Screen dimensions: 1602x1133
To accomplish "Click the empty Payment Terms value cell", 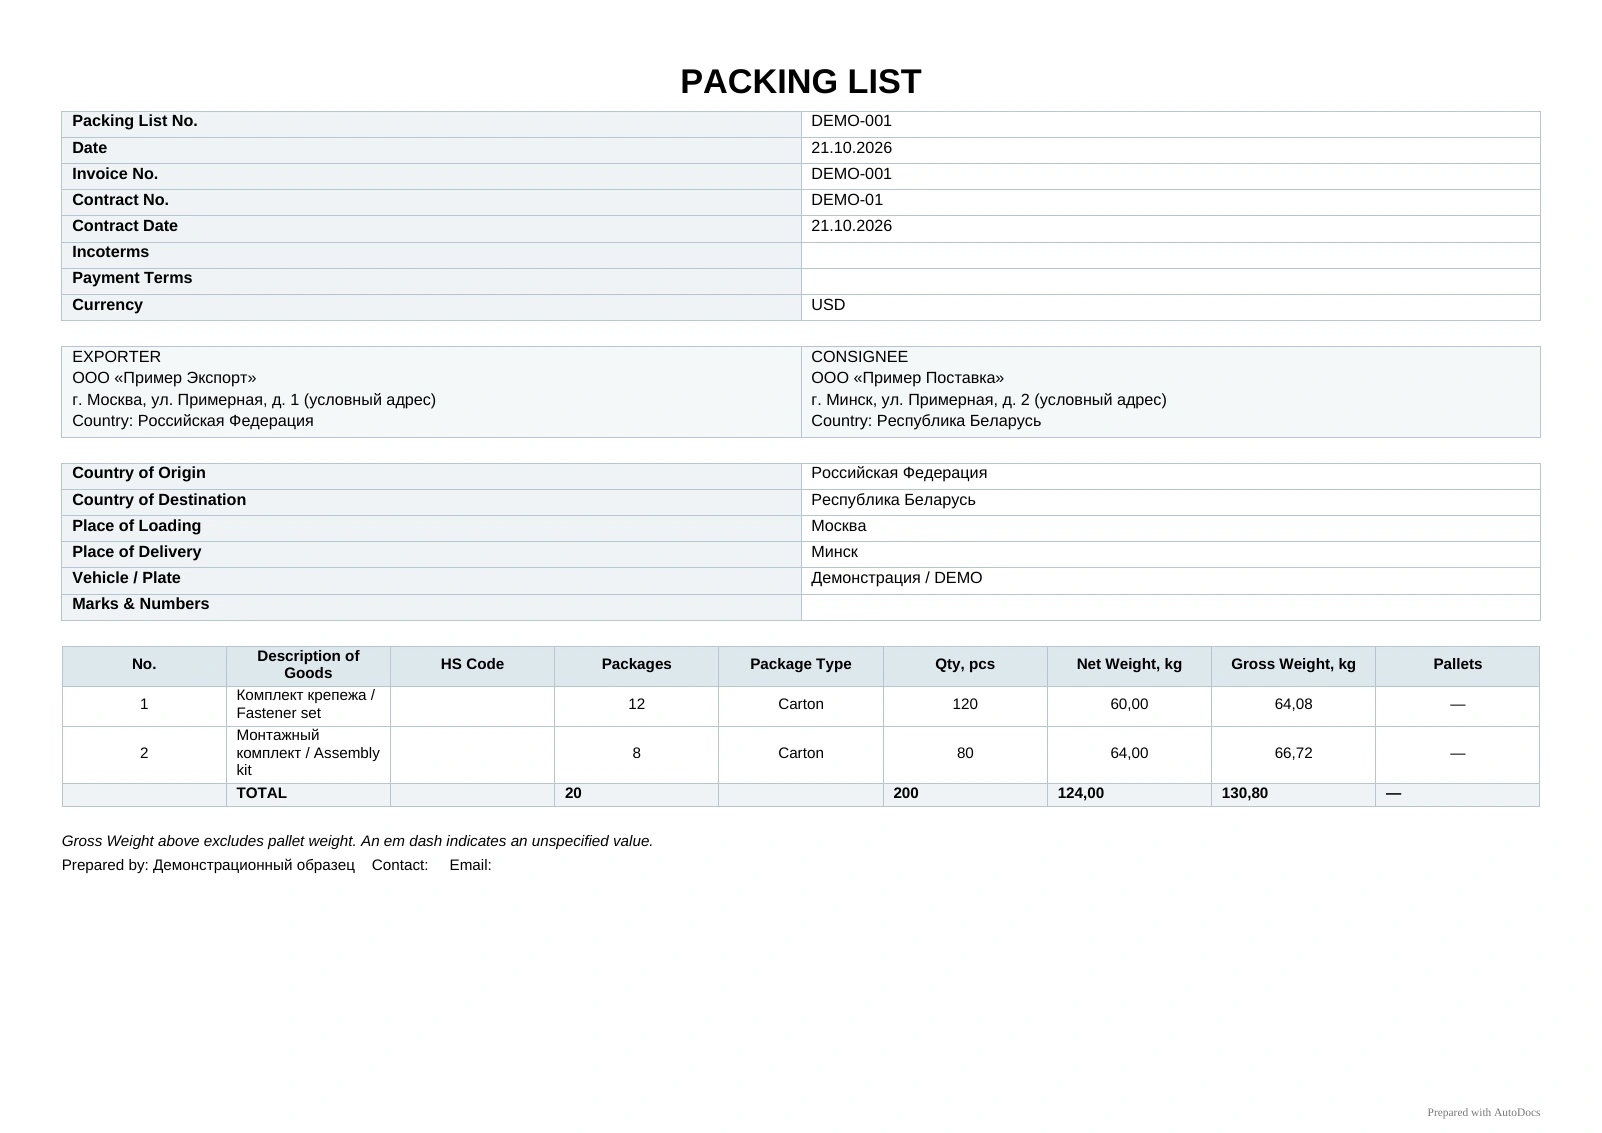I will pyautogui.click(x=1170, y=281).
